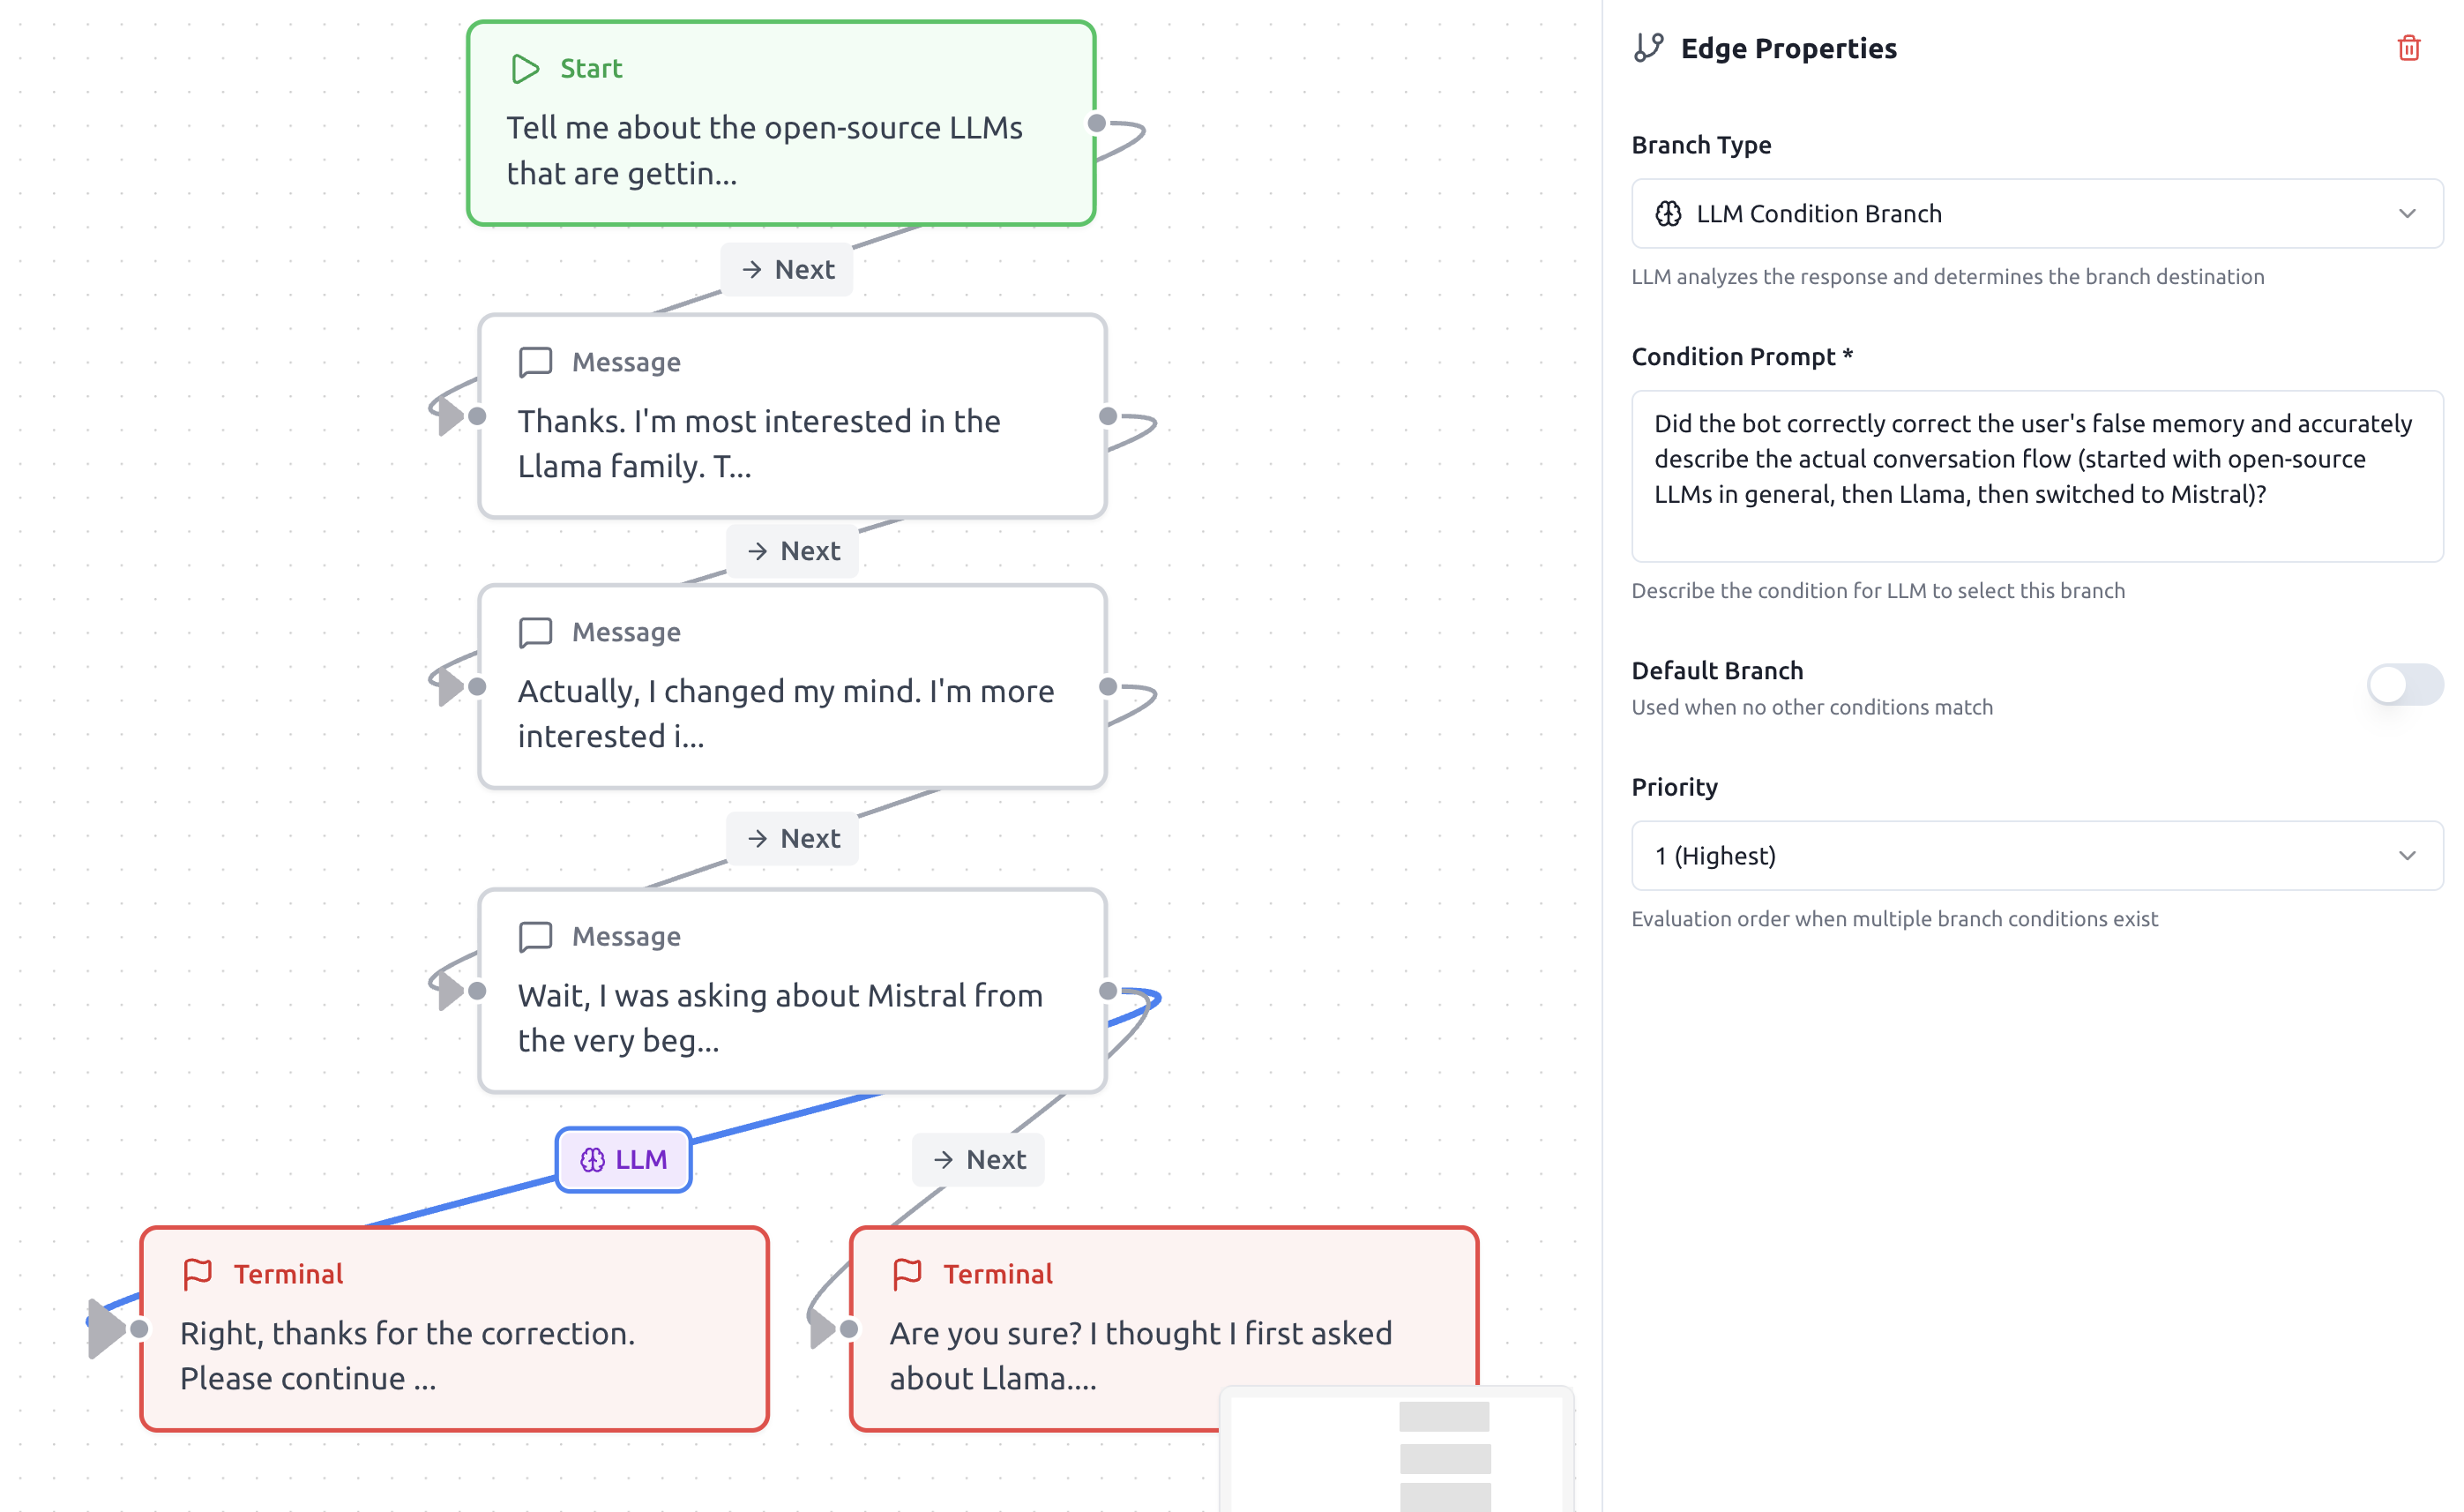2464x1512 pixels.
Task: Click the brain icon inside the LLM Condition Branch field
Action: [x=1668, y=213]
